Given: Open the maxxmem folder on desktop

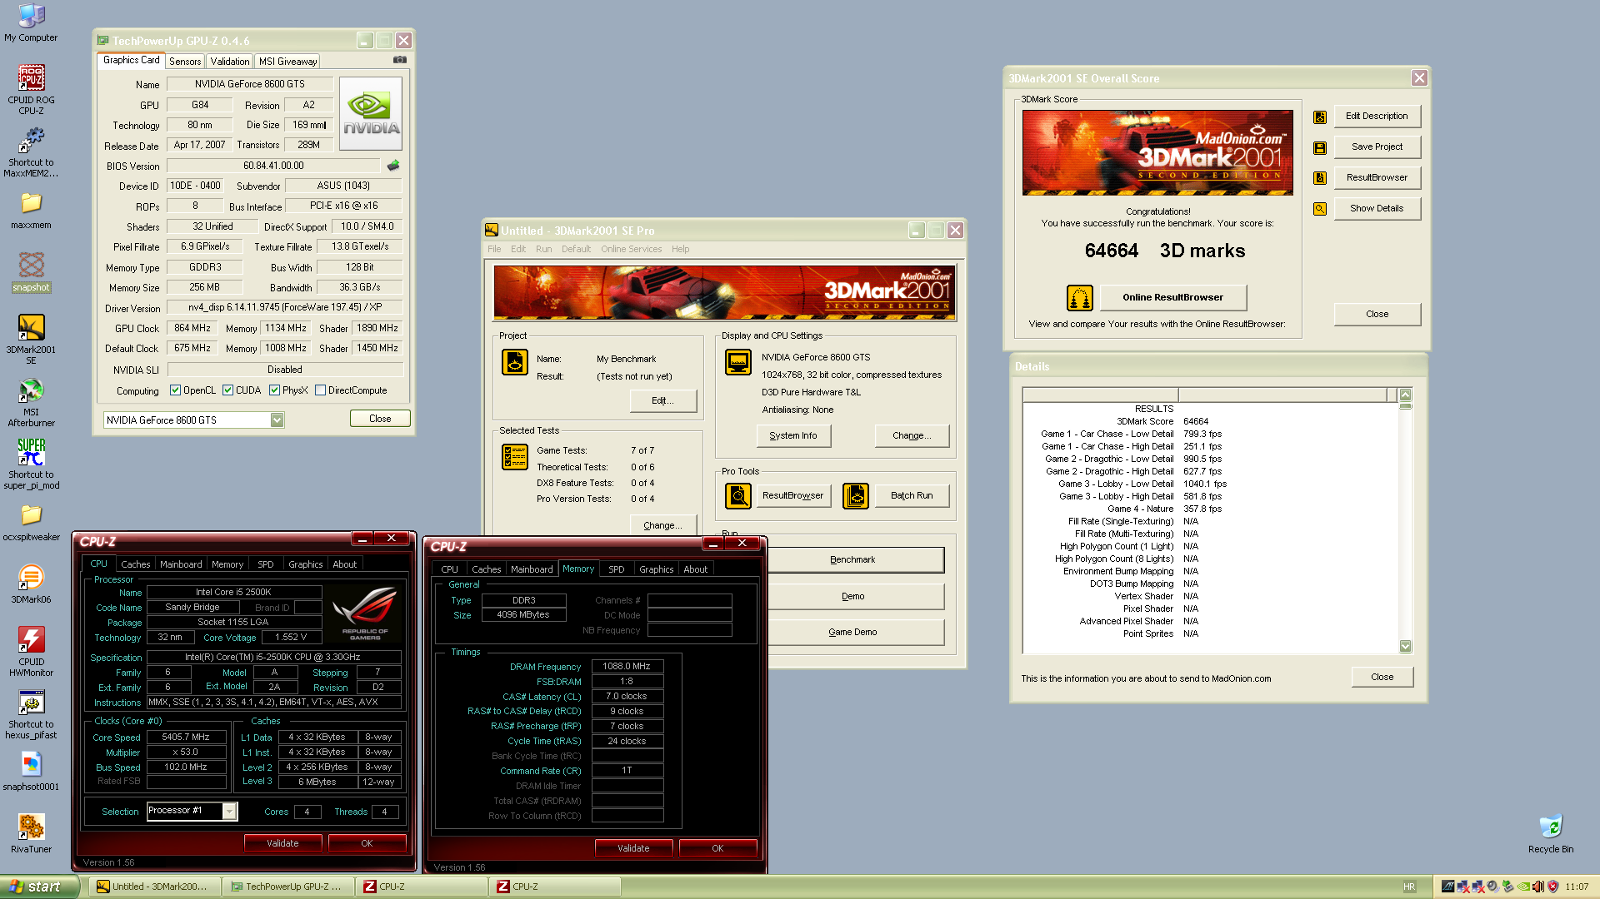Looking at the screenshot, I should [x=31, y=203].
